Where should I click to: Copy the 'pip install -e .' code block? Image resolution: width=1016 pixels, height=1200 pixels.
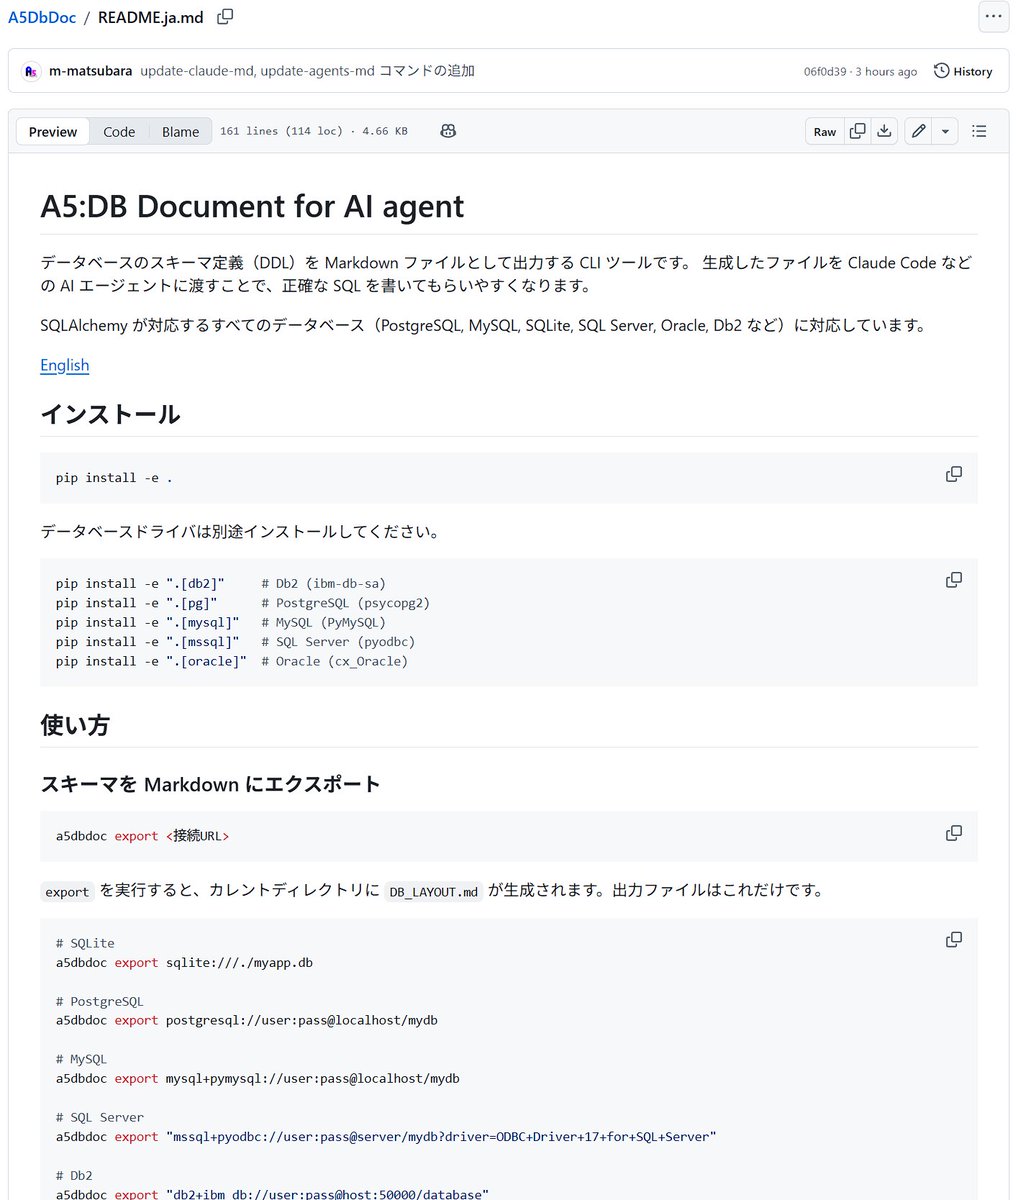tap(954, 474)
